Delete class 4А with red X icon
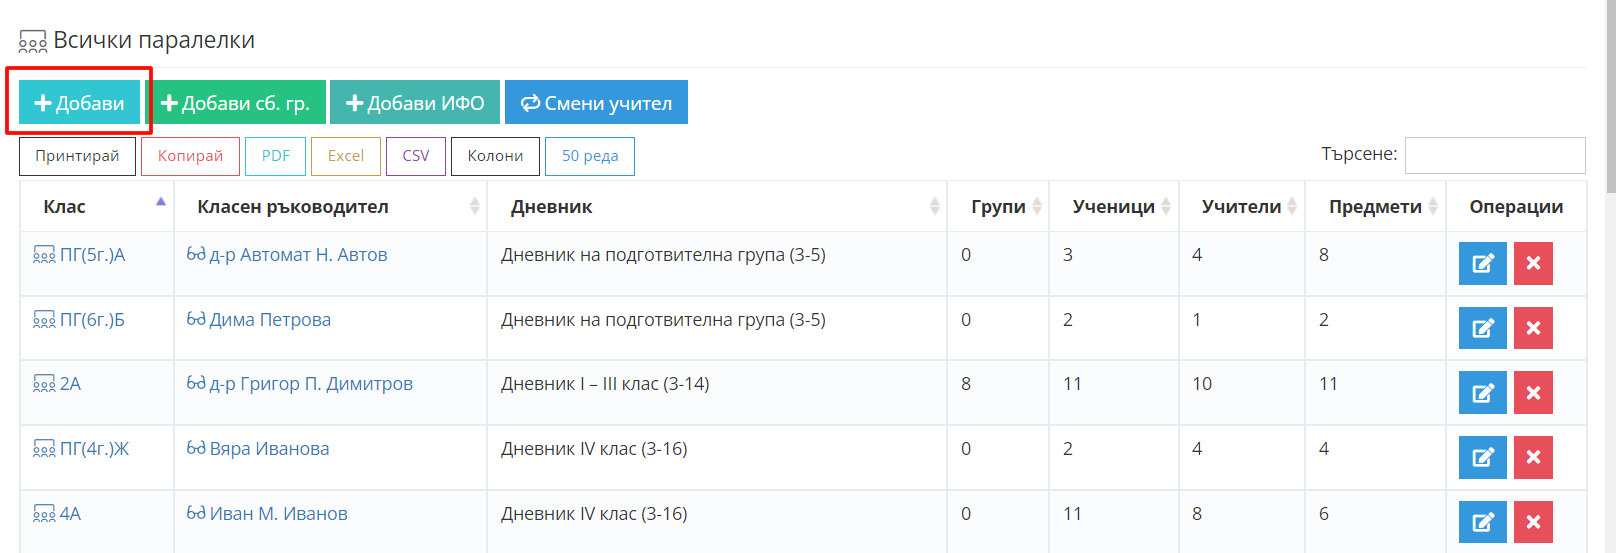 pos(1533,522)
